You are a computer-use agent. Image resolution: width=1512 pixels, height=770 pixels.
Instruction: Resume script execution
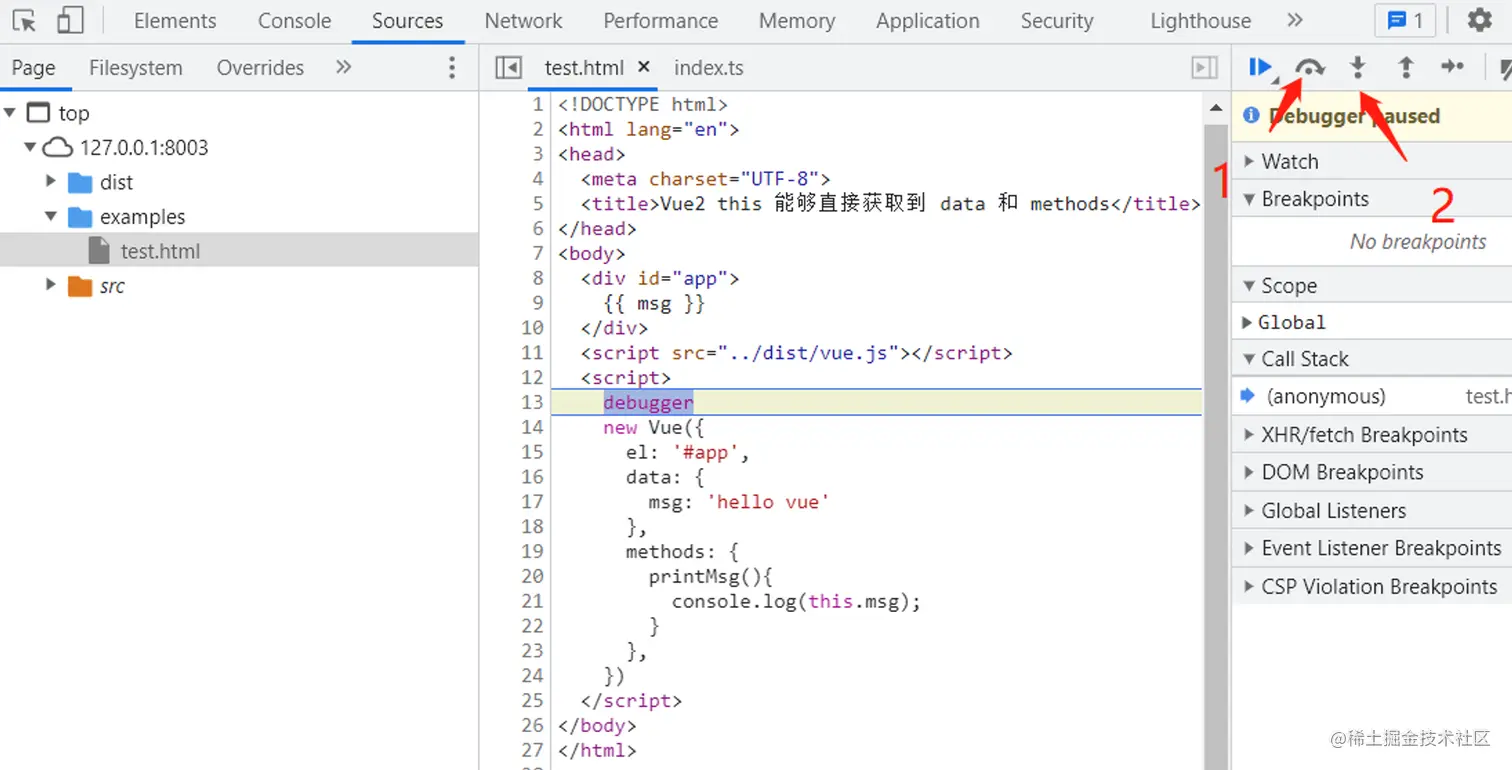pos(1260,67)
